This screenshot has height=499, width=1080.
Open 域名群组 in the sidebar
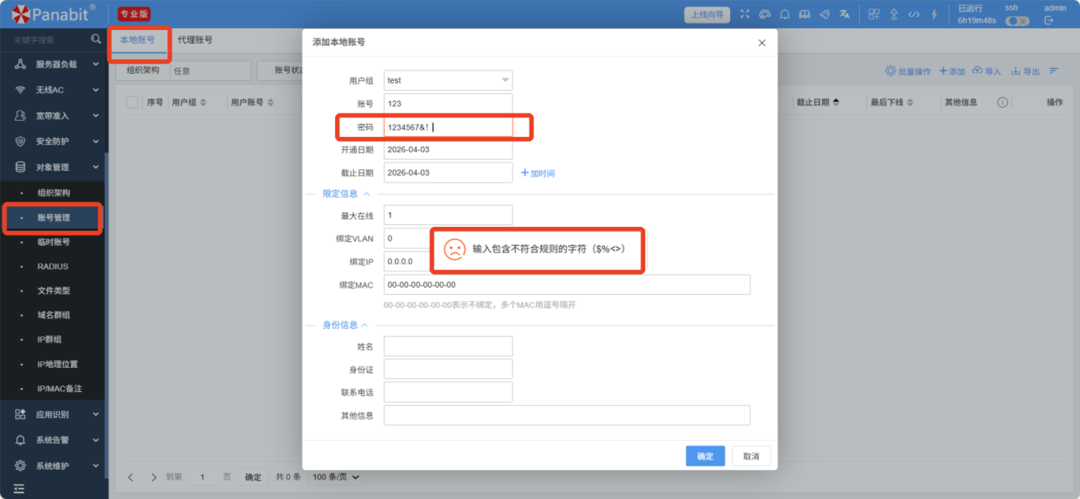[54, 315]
